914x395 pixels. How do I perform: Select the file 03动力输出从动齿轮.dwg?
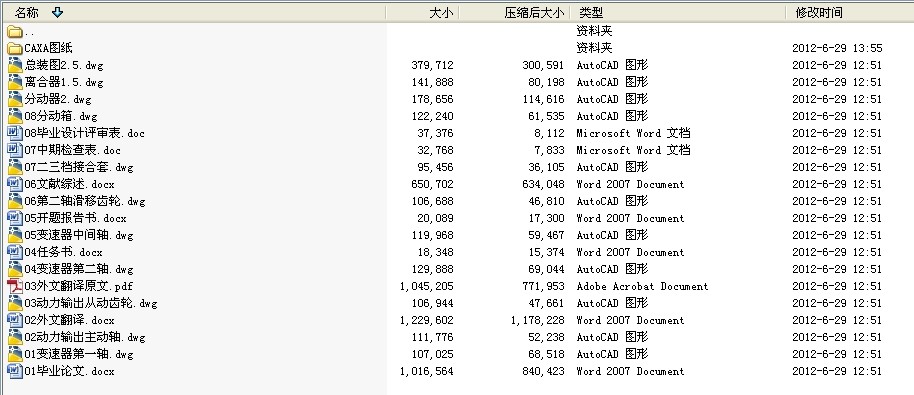pyautogui.click(x=91, y=304)
